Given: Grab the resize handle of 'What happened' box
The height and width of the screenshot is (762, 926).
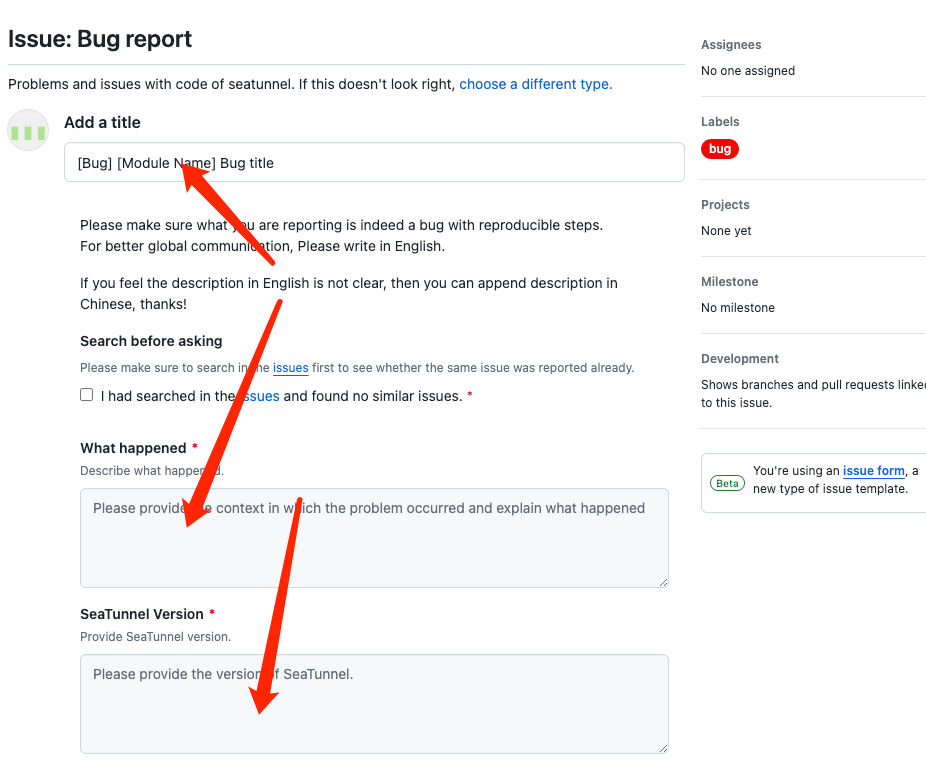Looking at the screenshot, I should (x=663, y=582).
